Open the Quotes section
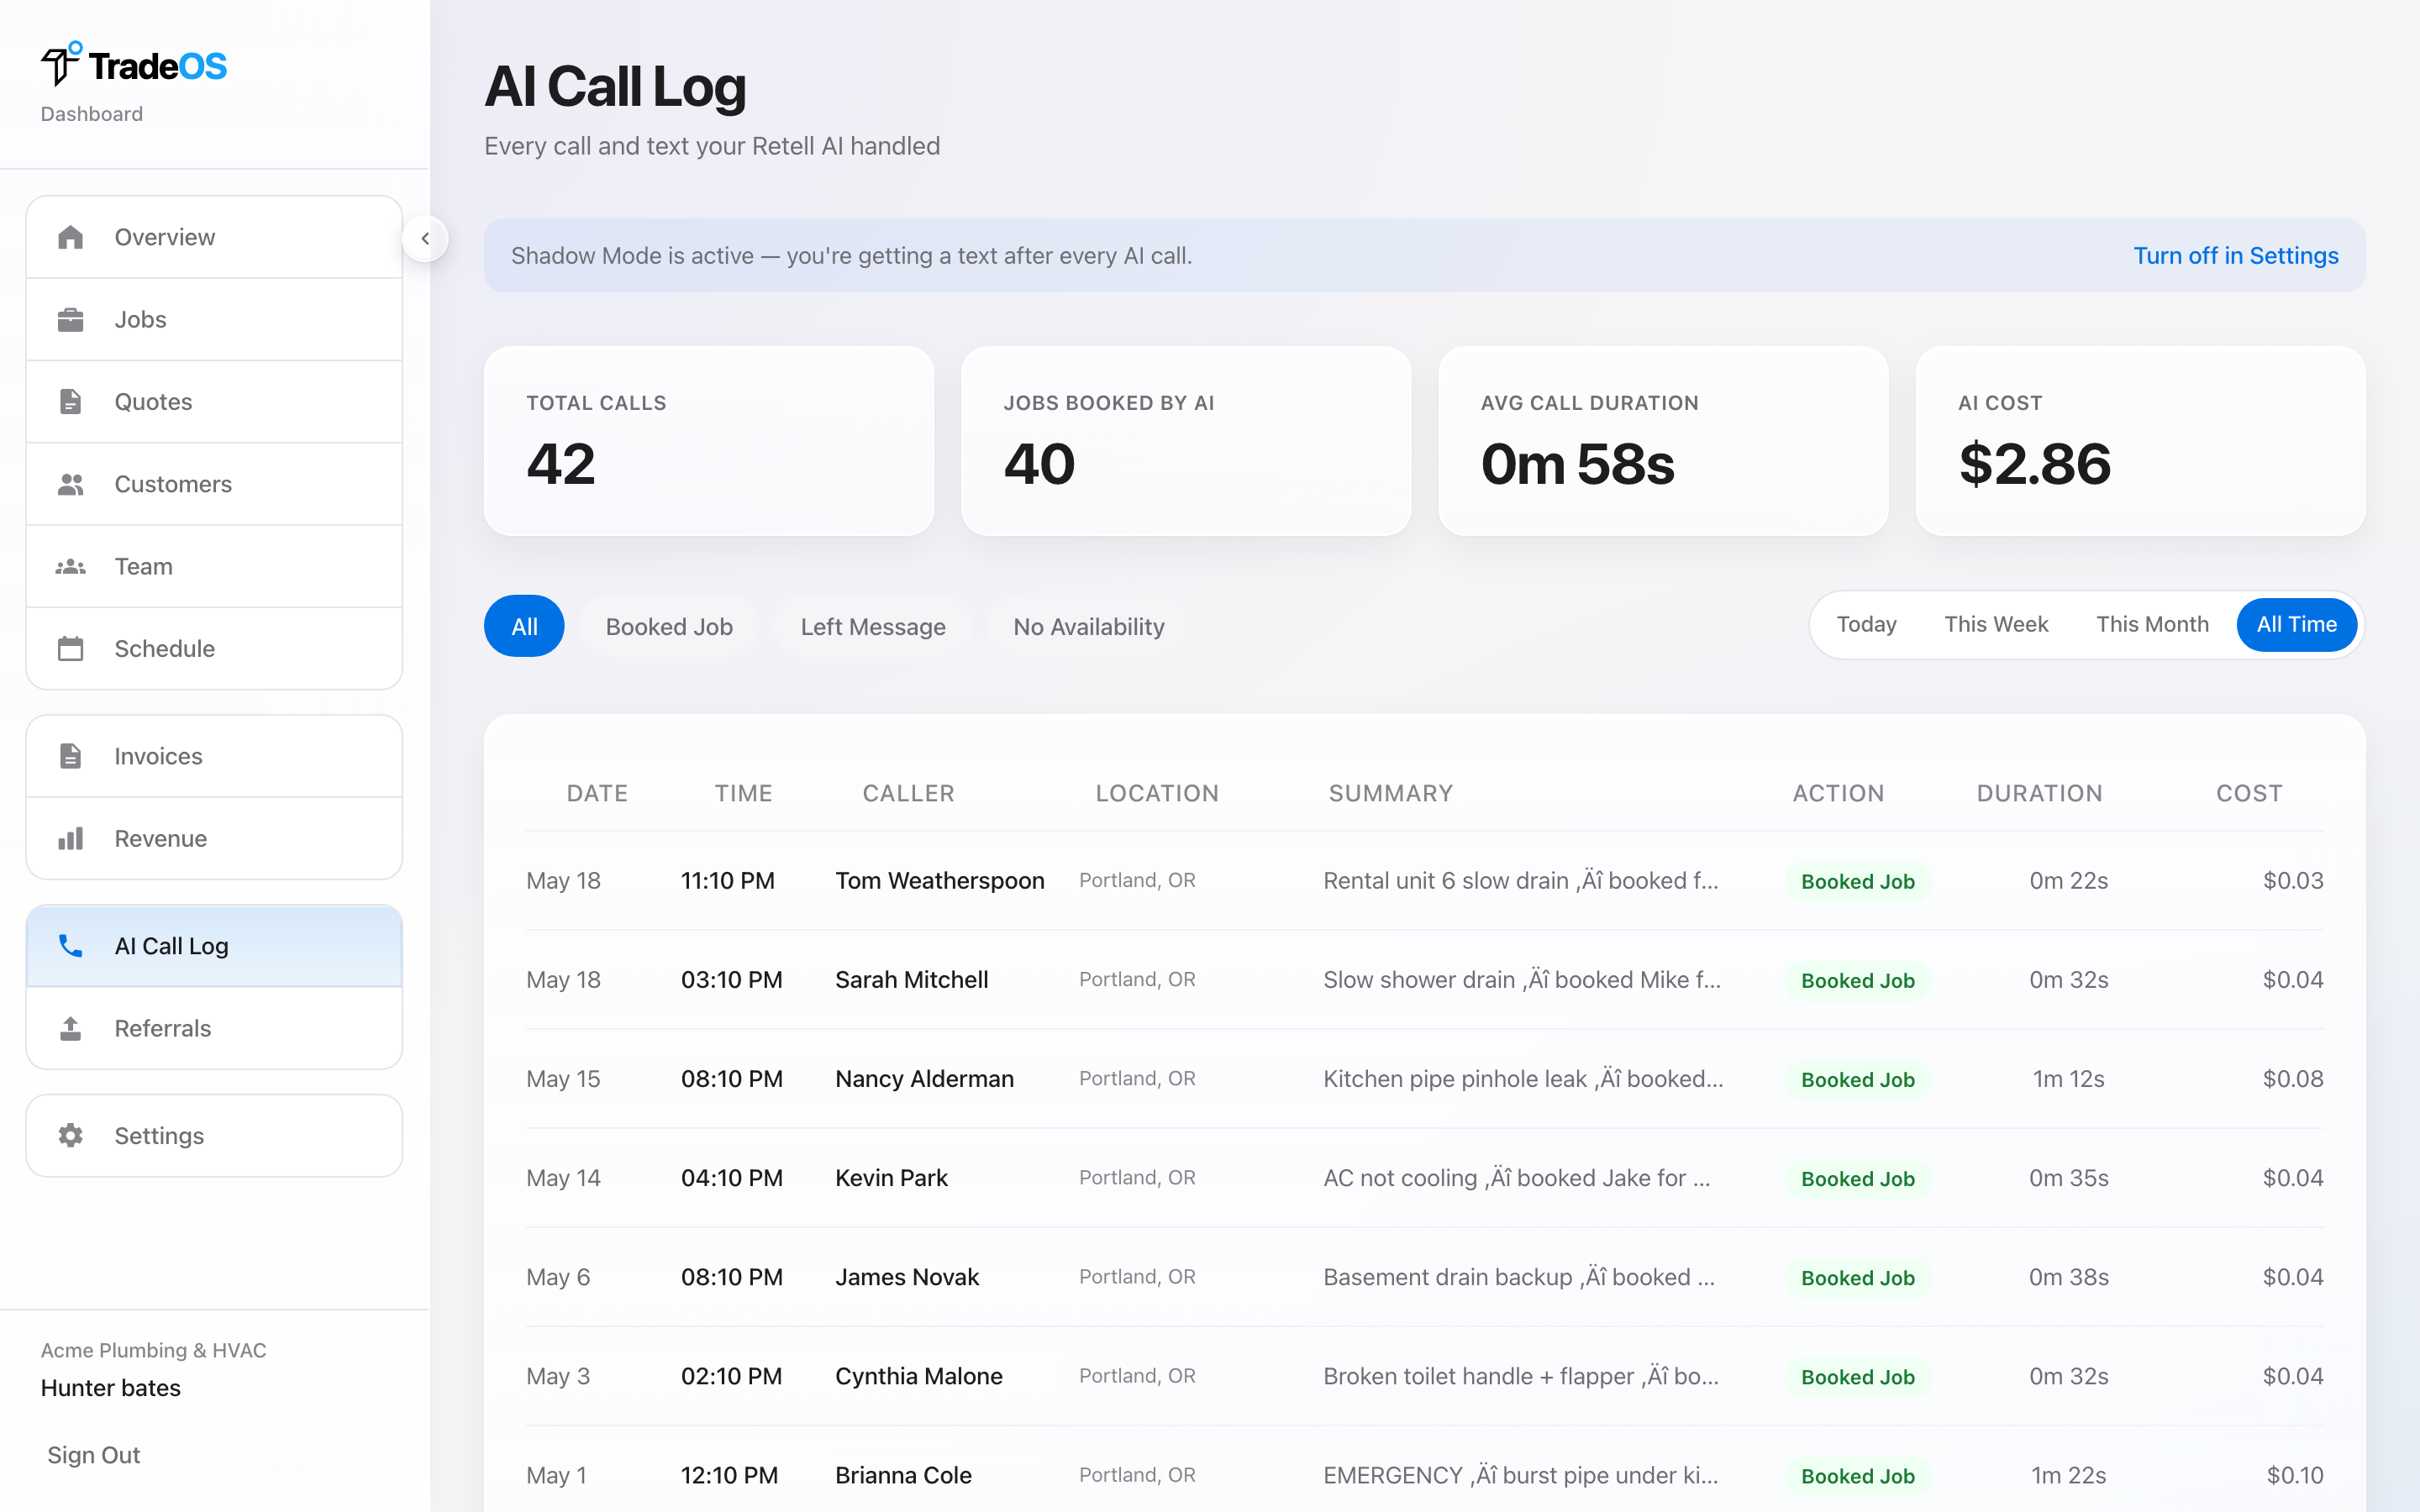2420x1512 pixels. [x=214, y=402]
